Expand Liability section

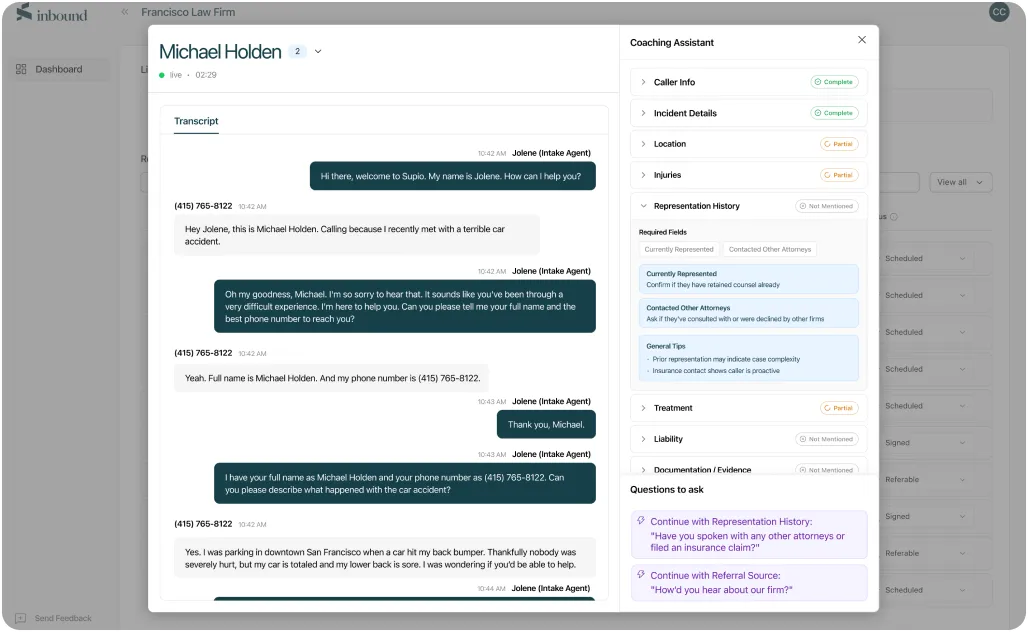point(643,439)
